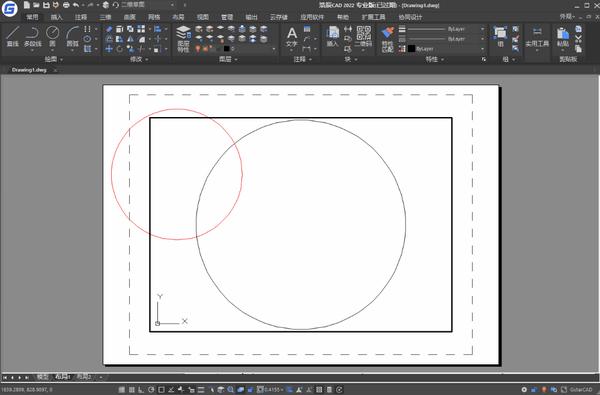Viewport: 600px width, 395px height.
Task: Open the workspace dropdown (二维草图)
Action: pos(147,5)
